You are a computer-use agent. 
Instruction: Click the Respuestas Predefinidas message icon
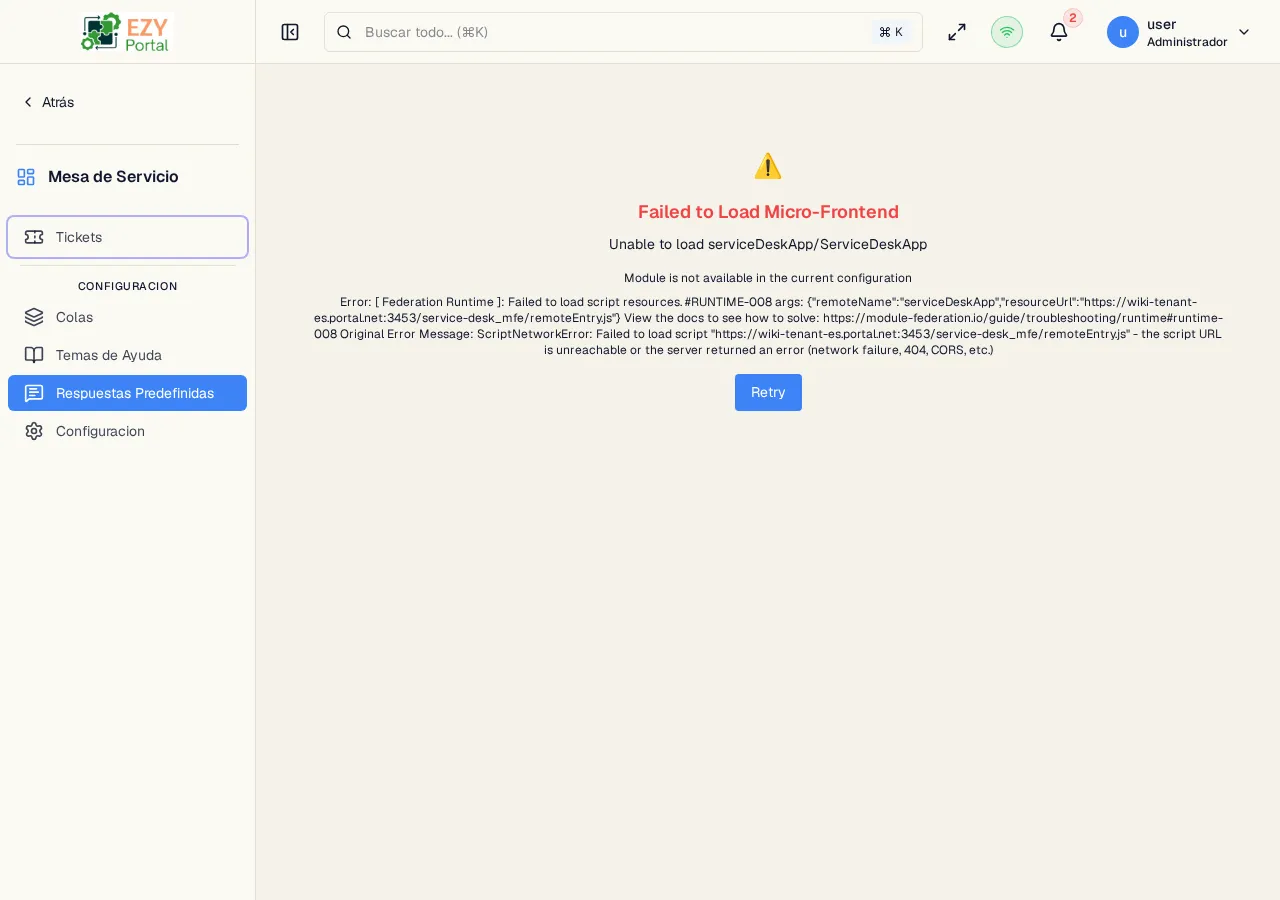point(34,393)
